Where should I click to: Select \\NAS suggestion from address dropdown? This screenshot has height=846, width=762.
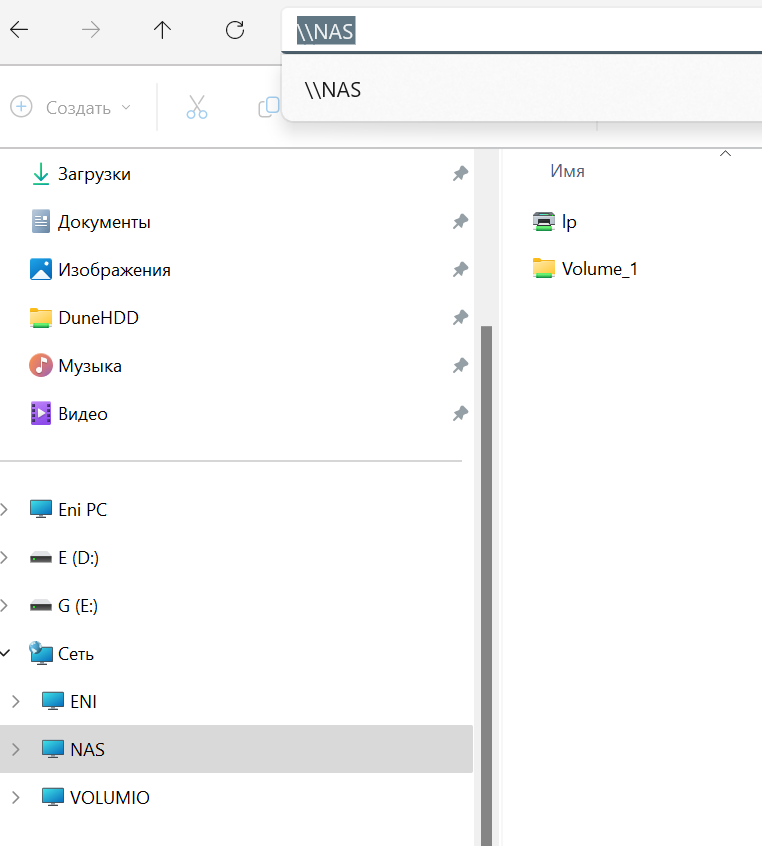tap(333, 90)
